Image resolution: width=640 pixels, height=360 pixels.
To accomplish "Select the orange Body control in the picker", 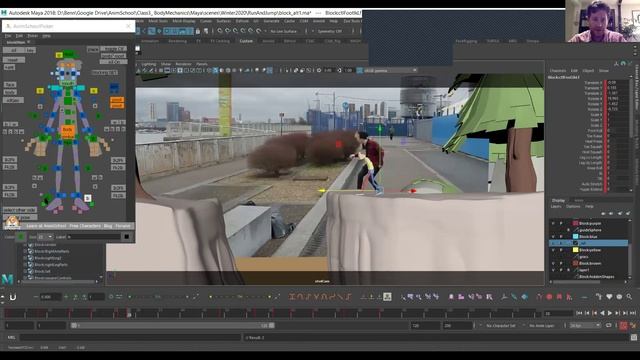I will [67, 130].
